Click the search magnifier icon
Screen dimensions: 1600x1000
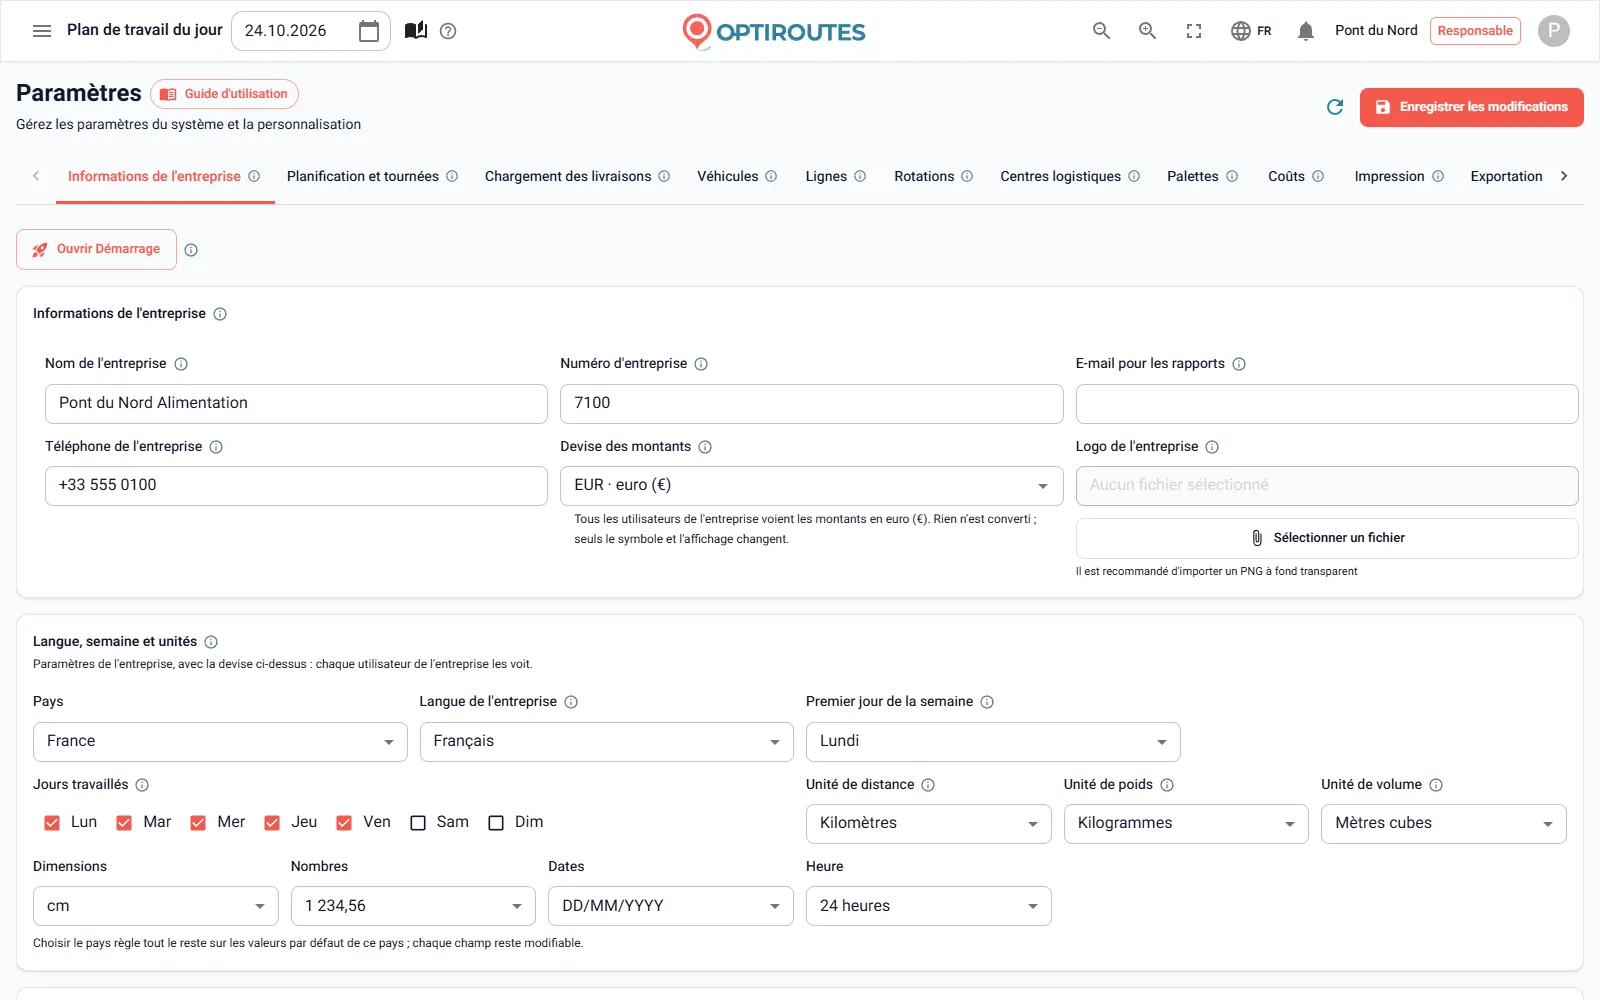click(x=1101, y=31)
